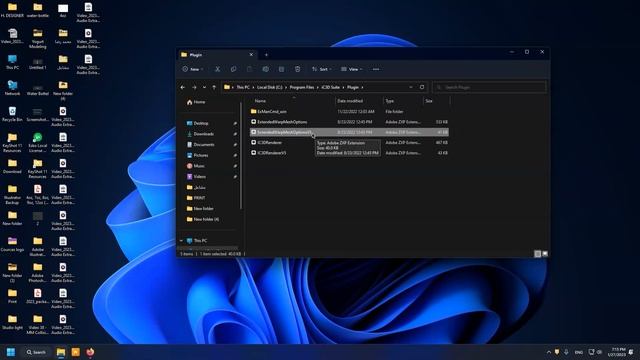This screenshot has width=640, height=360.
Task: Expand the address bar history dropdown
Action: point(411,87)
